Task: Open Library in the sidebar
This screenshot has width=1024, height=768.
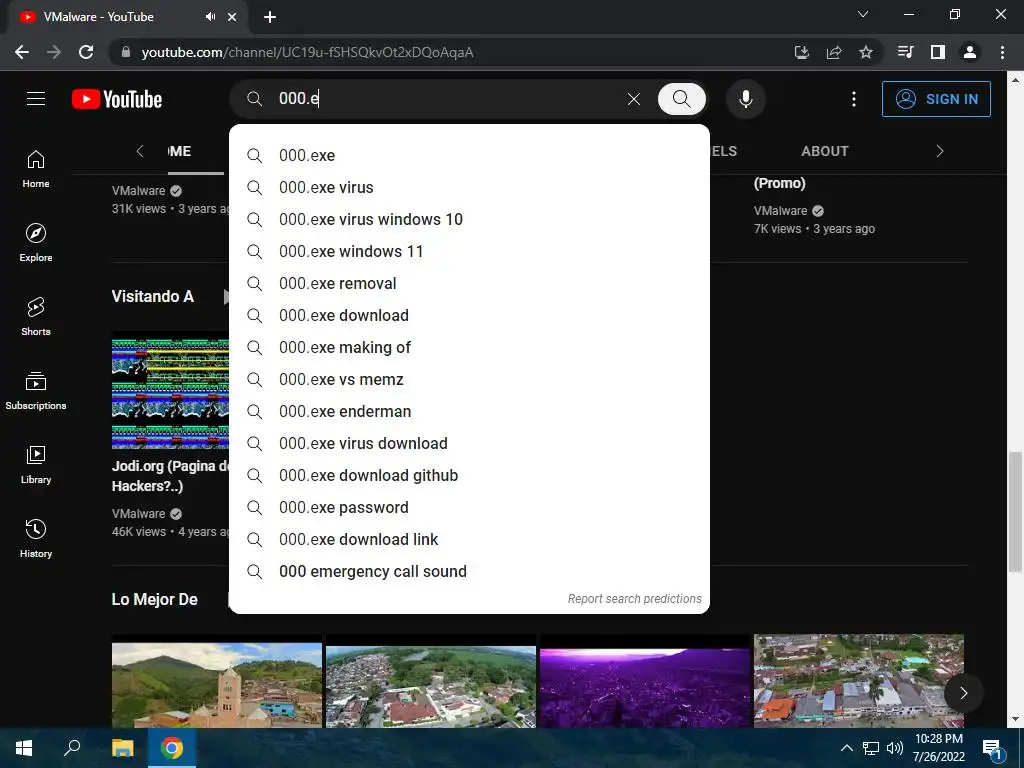Action: [36, 464]
